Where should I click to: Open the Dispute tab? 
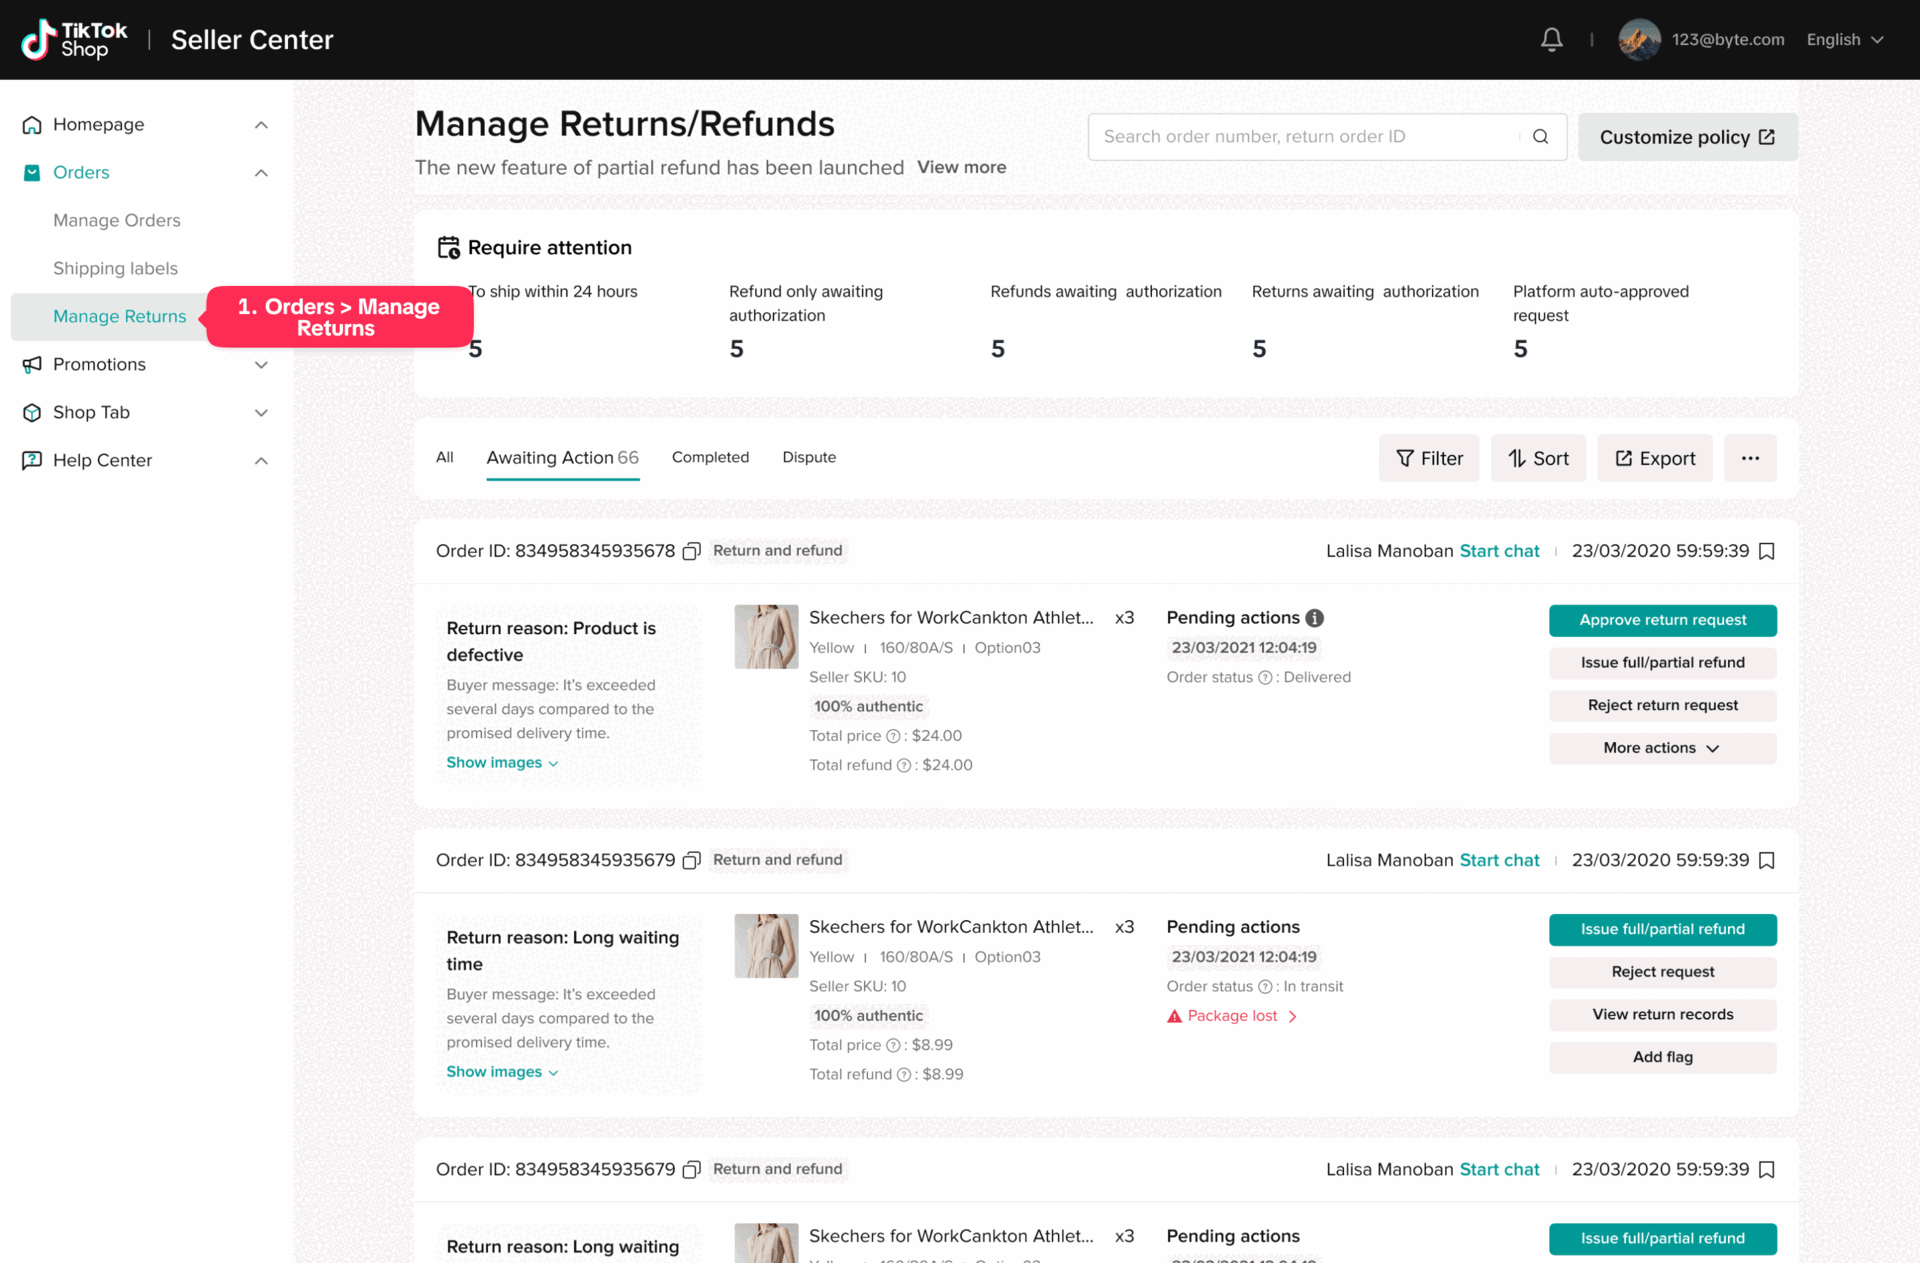808,457
